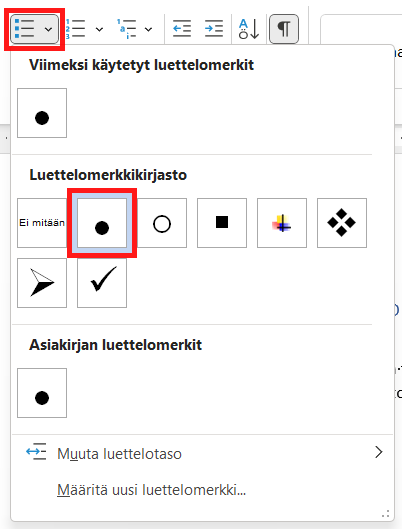402x529 pixels.
Task: Choose the checkmark bullet style
Action: point(102,283)
